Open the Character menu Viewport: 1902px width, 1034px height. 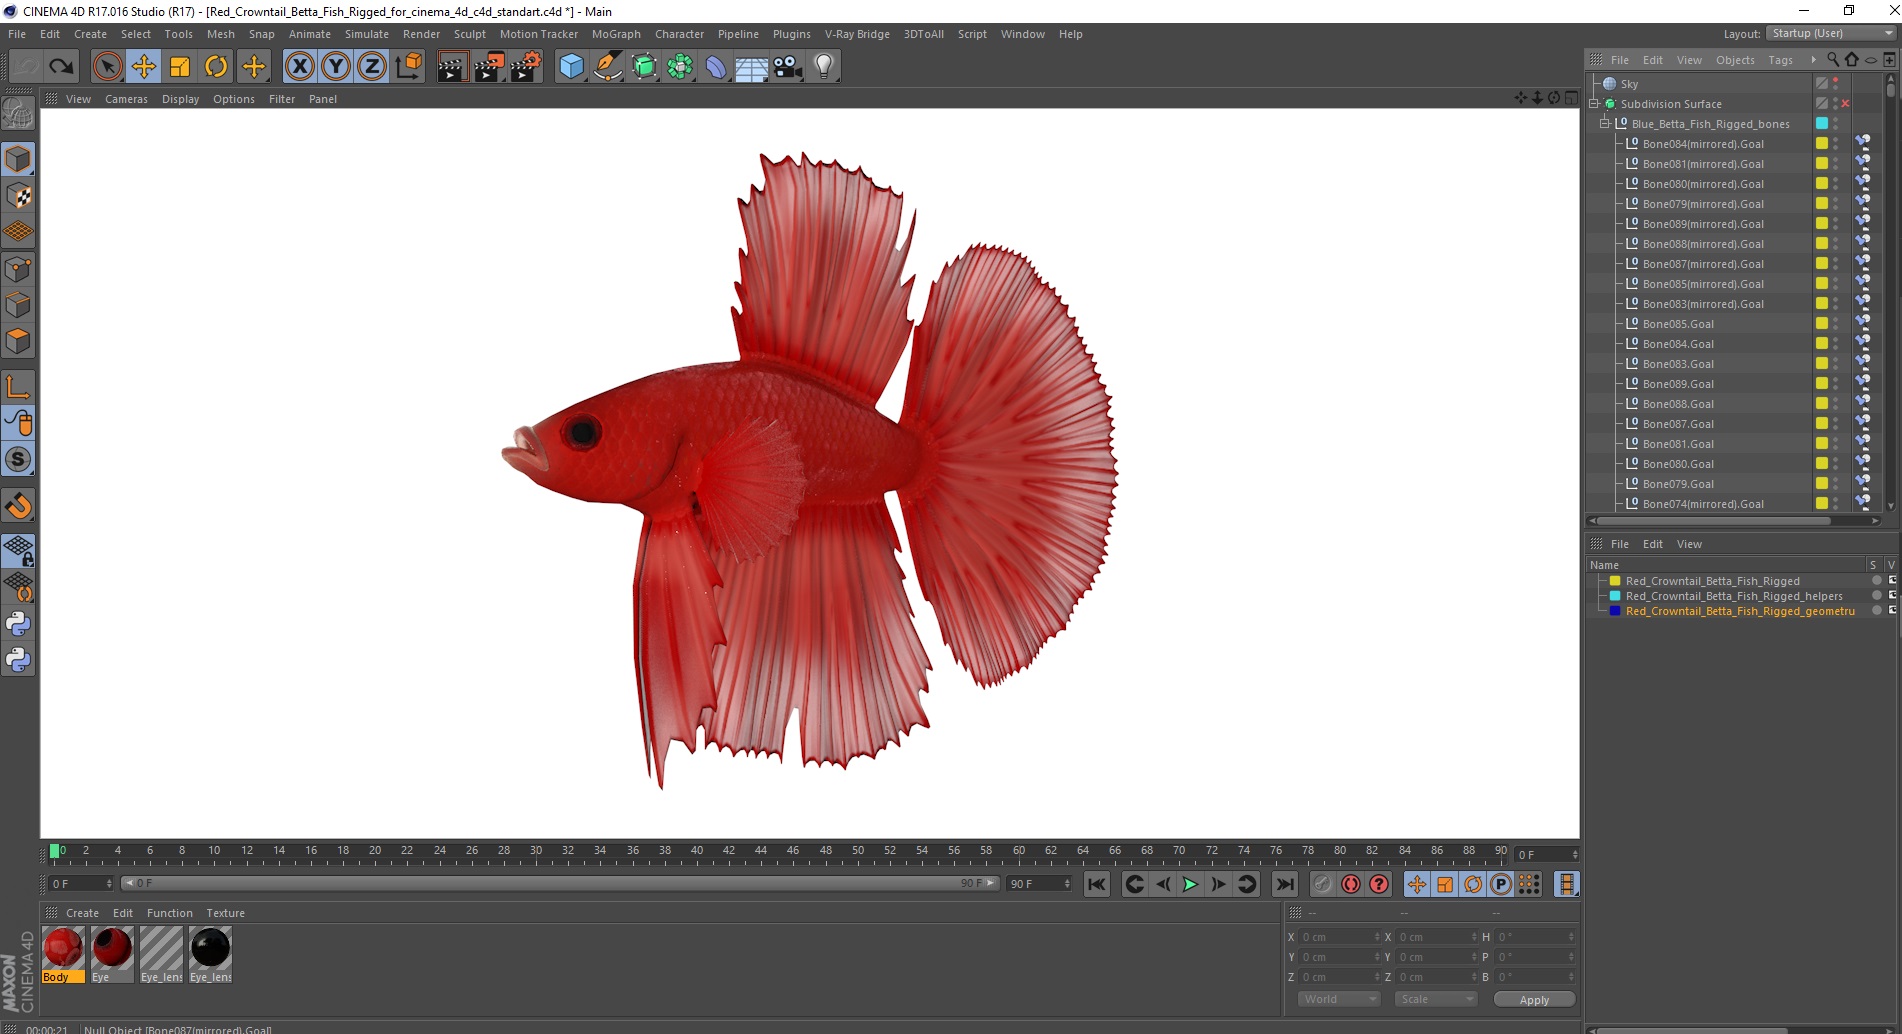point(679,34)
